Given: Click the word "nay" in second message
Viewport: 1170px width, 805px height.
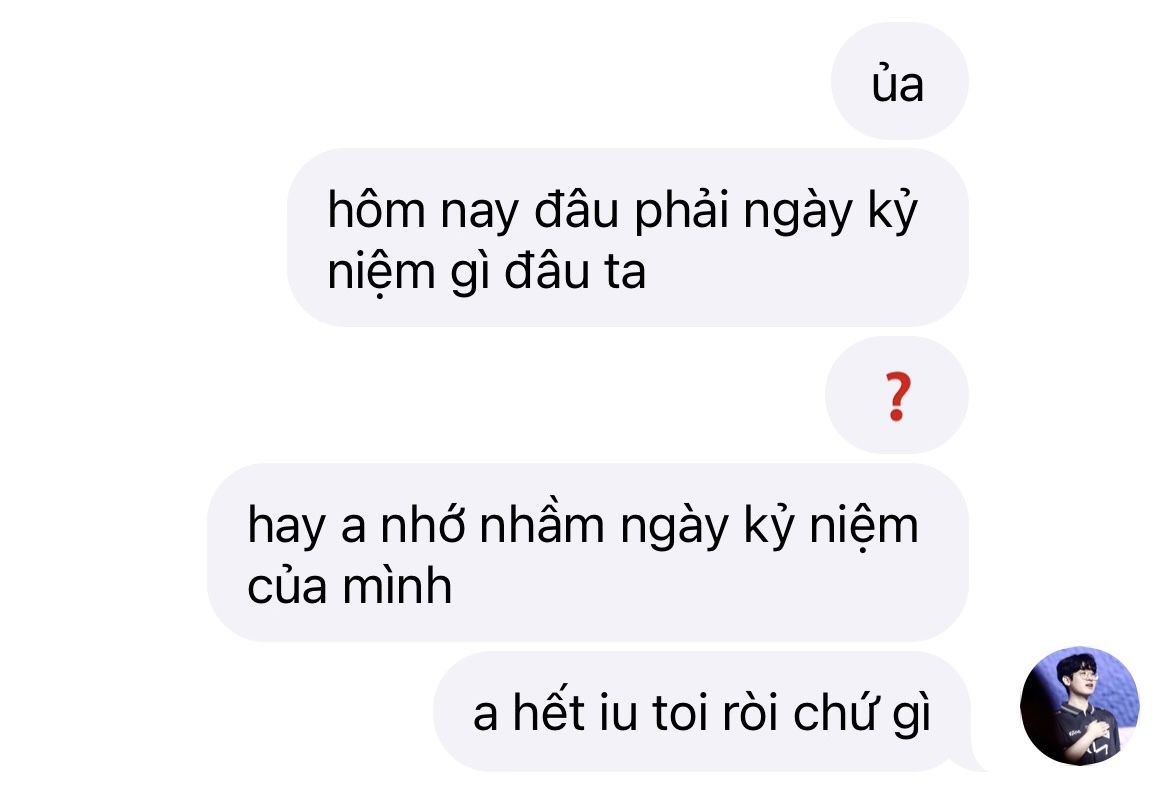Looking at the screenshot, I should point(479,213).
